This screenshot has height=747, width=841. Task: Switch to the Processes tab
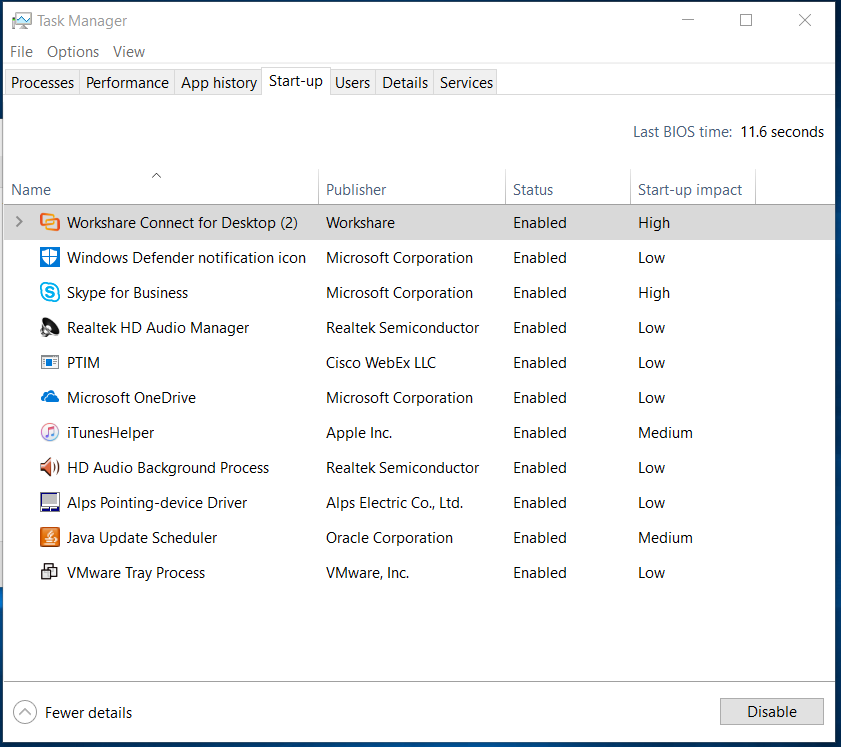point(42,83)
